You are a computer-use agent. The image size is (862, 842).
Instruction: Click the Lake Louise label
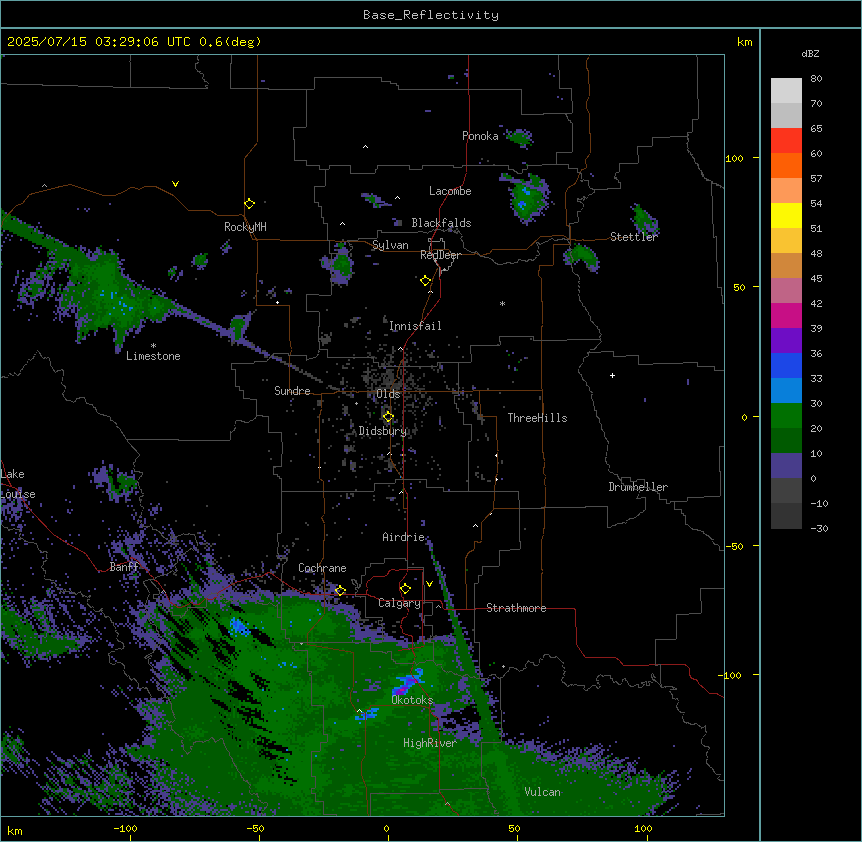point(18,484)
